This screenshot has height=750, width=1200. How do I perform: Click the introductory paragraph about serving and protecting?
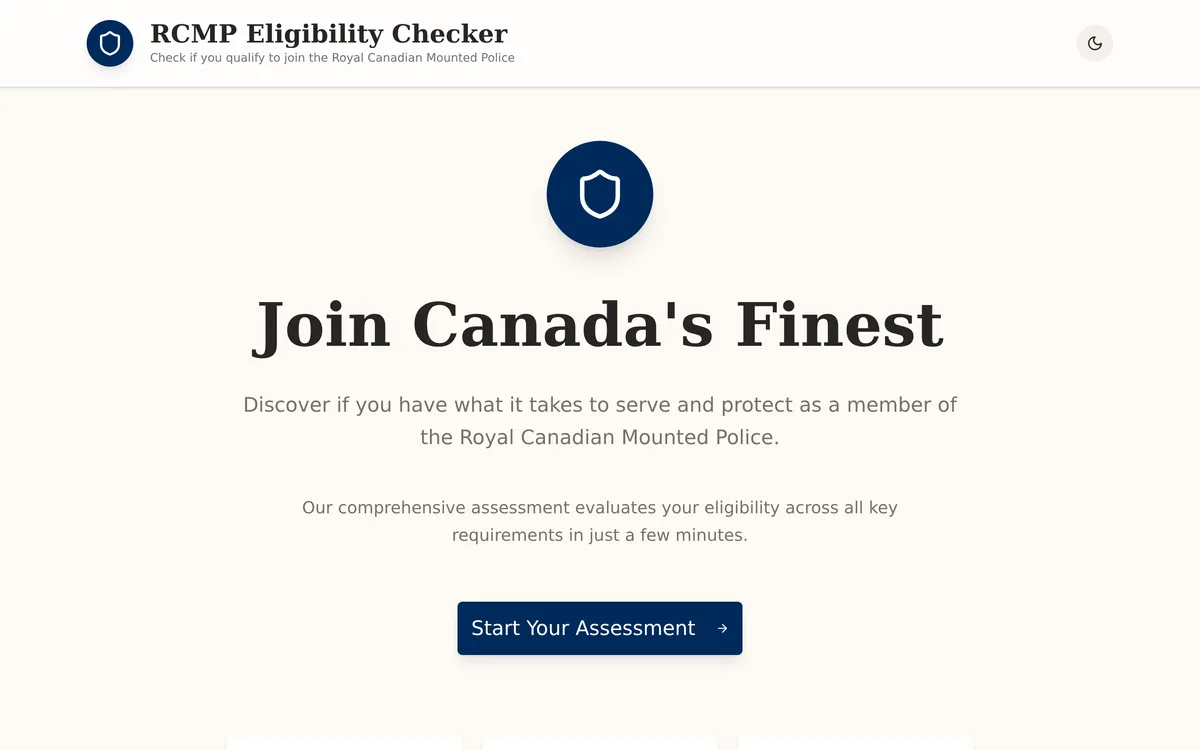tap(599, 420)
